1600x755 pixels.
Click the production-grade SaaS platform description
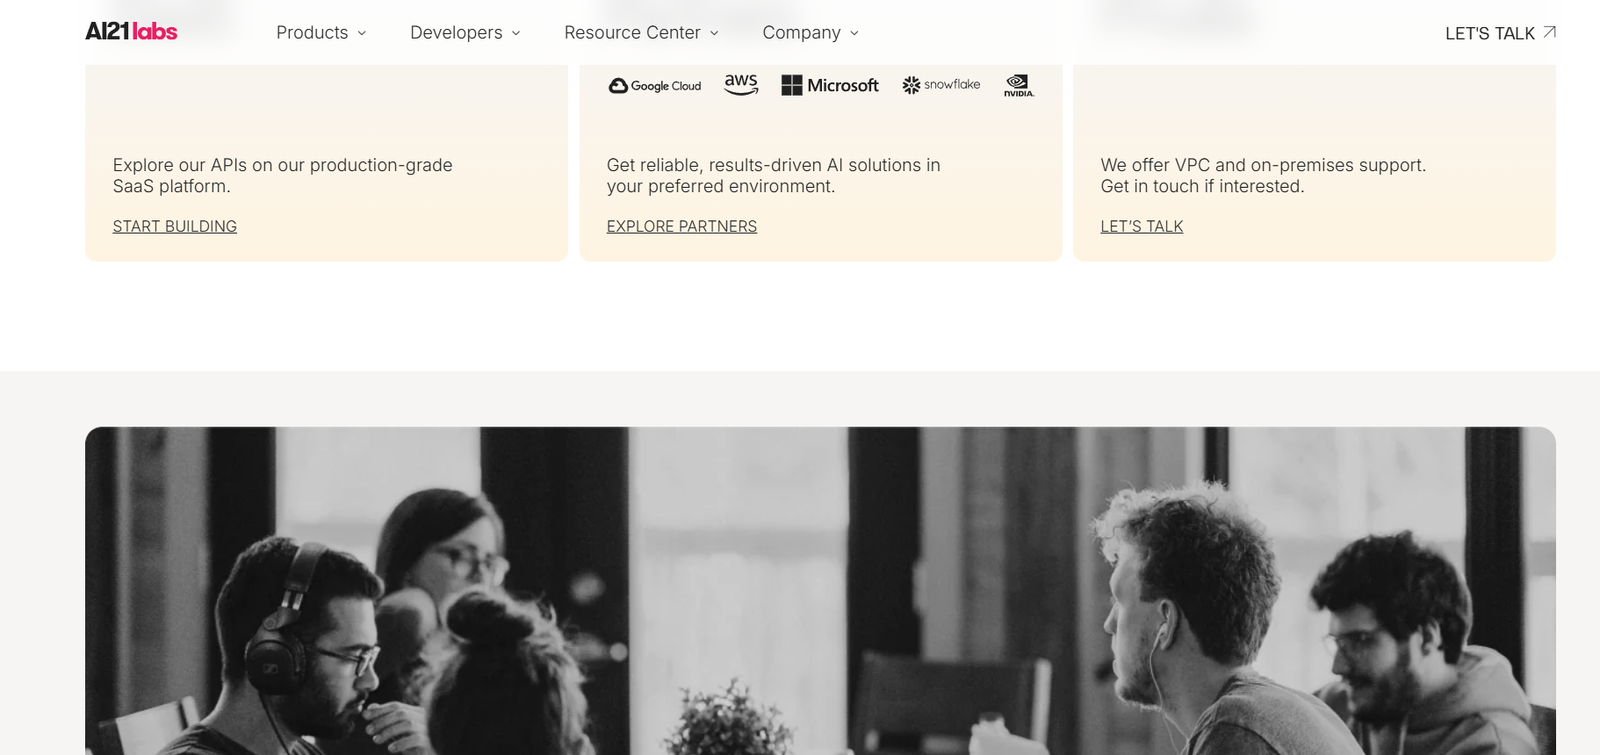(282, 175)
